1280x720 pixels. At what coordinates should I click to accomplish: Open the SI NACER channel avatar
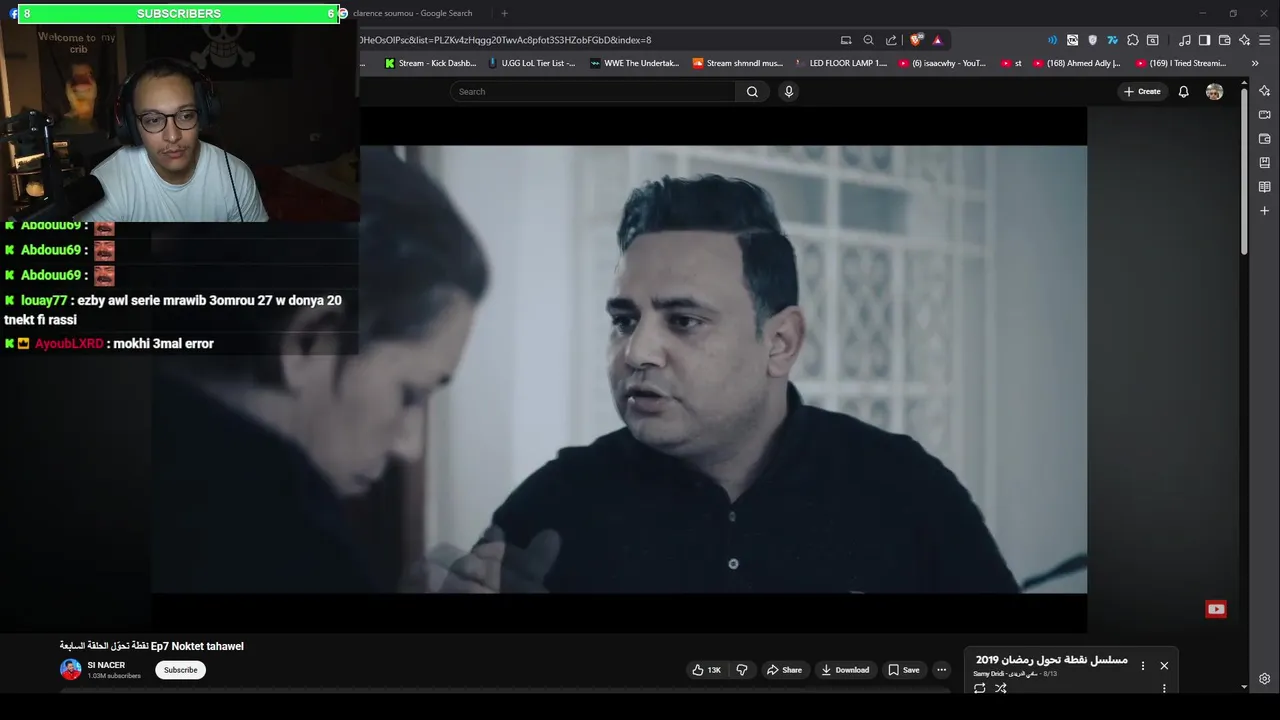tap(70, 670)
